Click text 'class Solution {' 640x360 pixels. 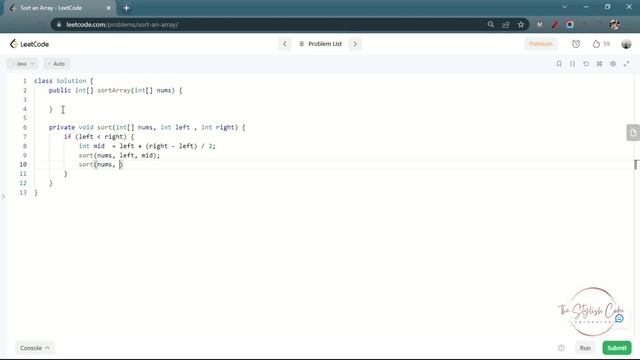(x=64, y=81)
